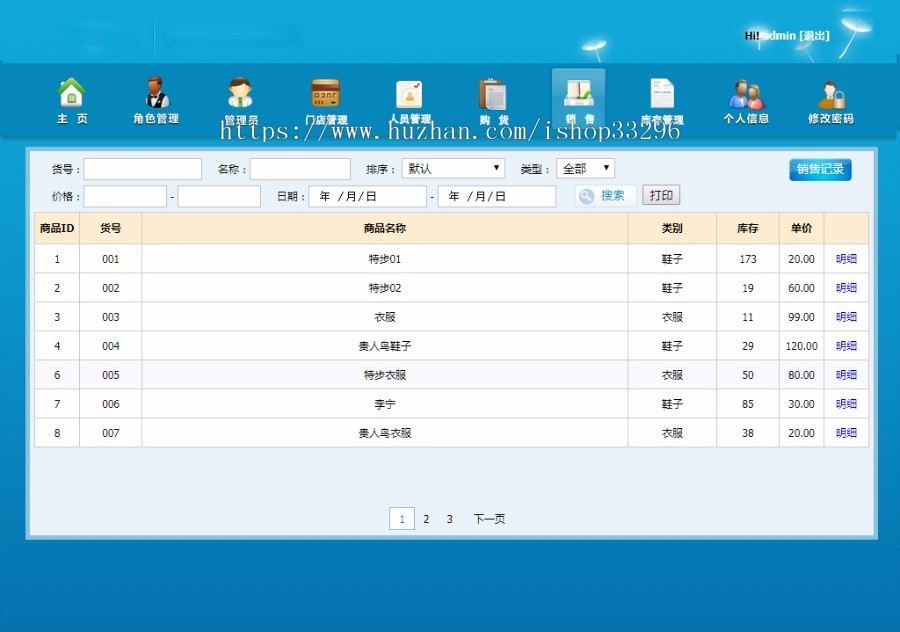Open the 主页 (Home) page
This screenshot has height=632, width=900.
tap(71, 98)
